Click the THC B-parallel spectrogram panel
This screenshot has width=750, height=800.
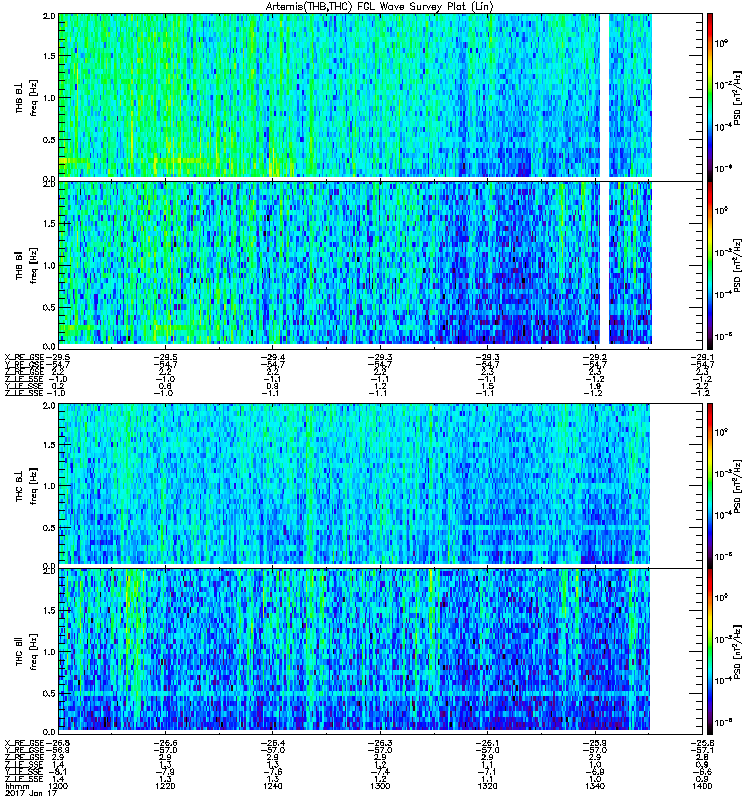(x=381, y=652)
